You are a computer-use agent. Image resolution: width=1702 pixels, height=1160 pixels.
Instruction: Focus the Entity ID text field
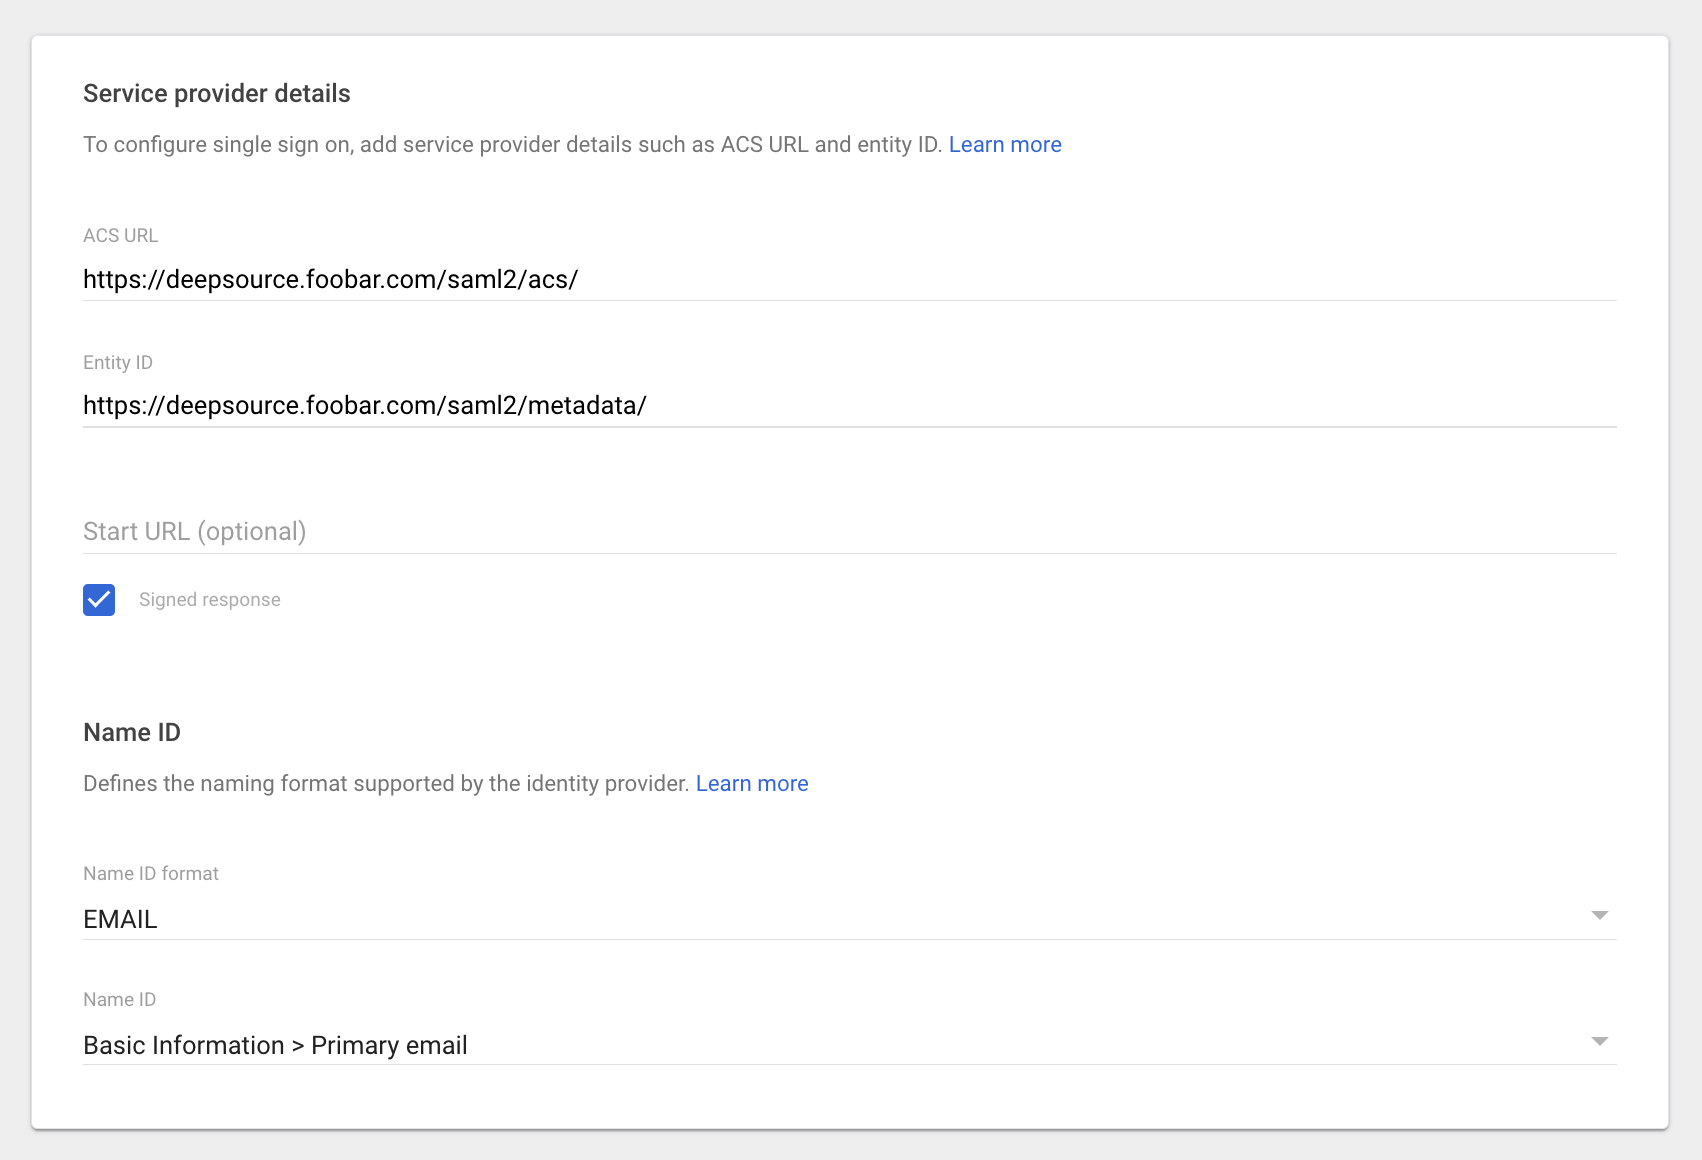848,405
